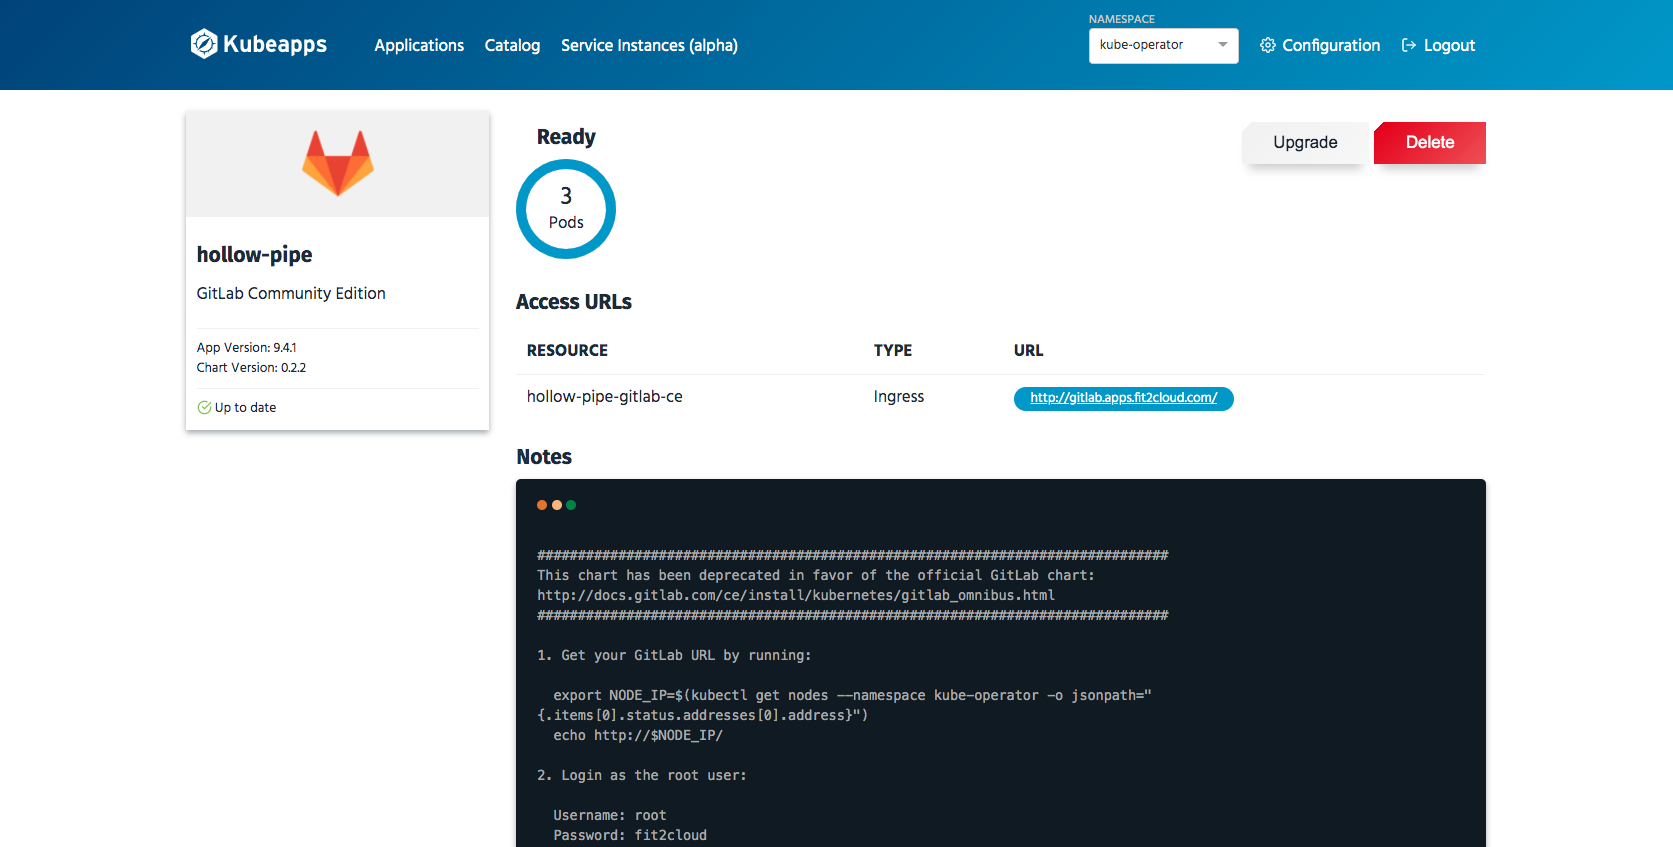Click the TYPE column header
The height and width of the screenshot is (847, 1673).
[x=893, y=350]
